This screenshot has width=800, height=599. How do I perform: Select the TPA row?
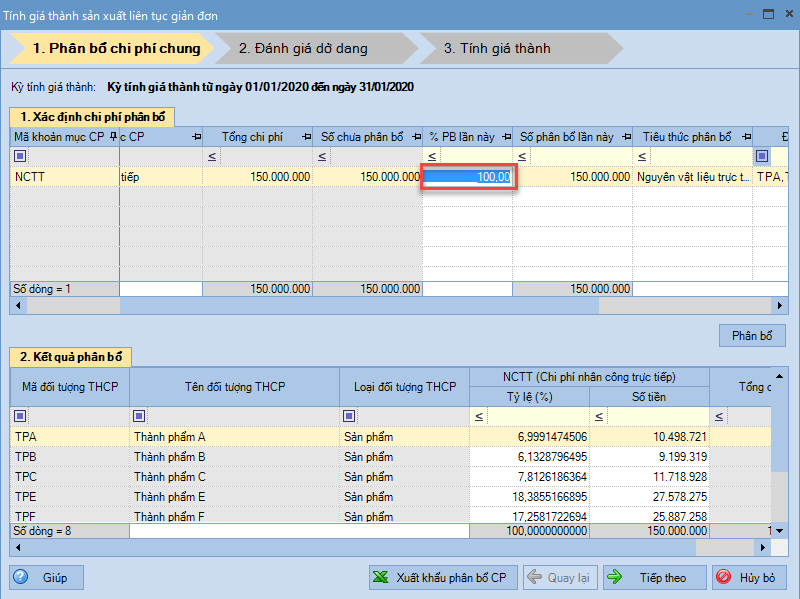tap(390, 437)
